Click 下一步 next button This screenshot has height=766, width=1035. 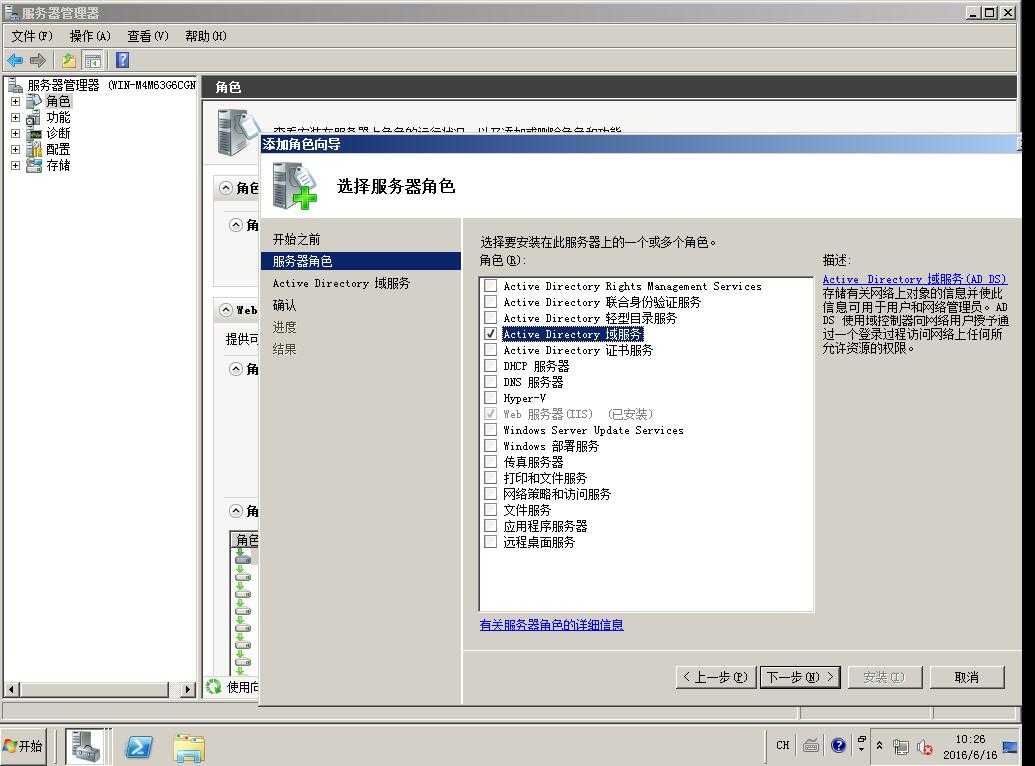800,677
